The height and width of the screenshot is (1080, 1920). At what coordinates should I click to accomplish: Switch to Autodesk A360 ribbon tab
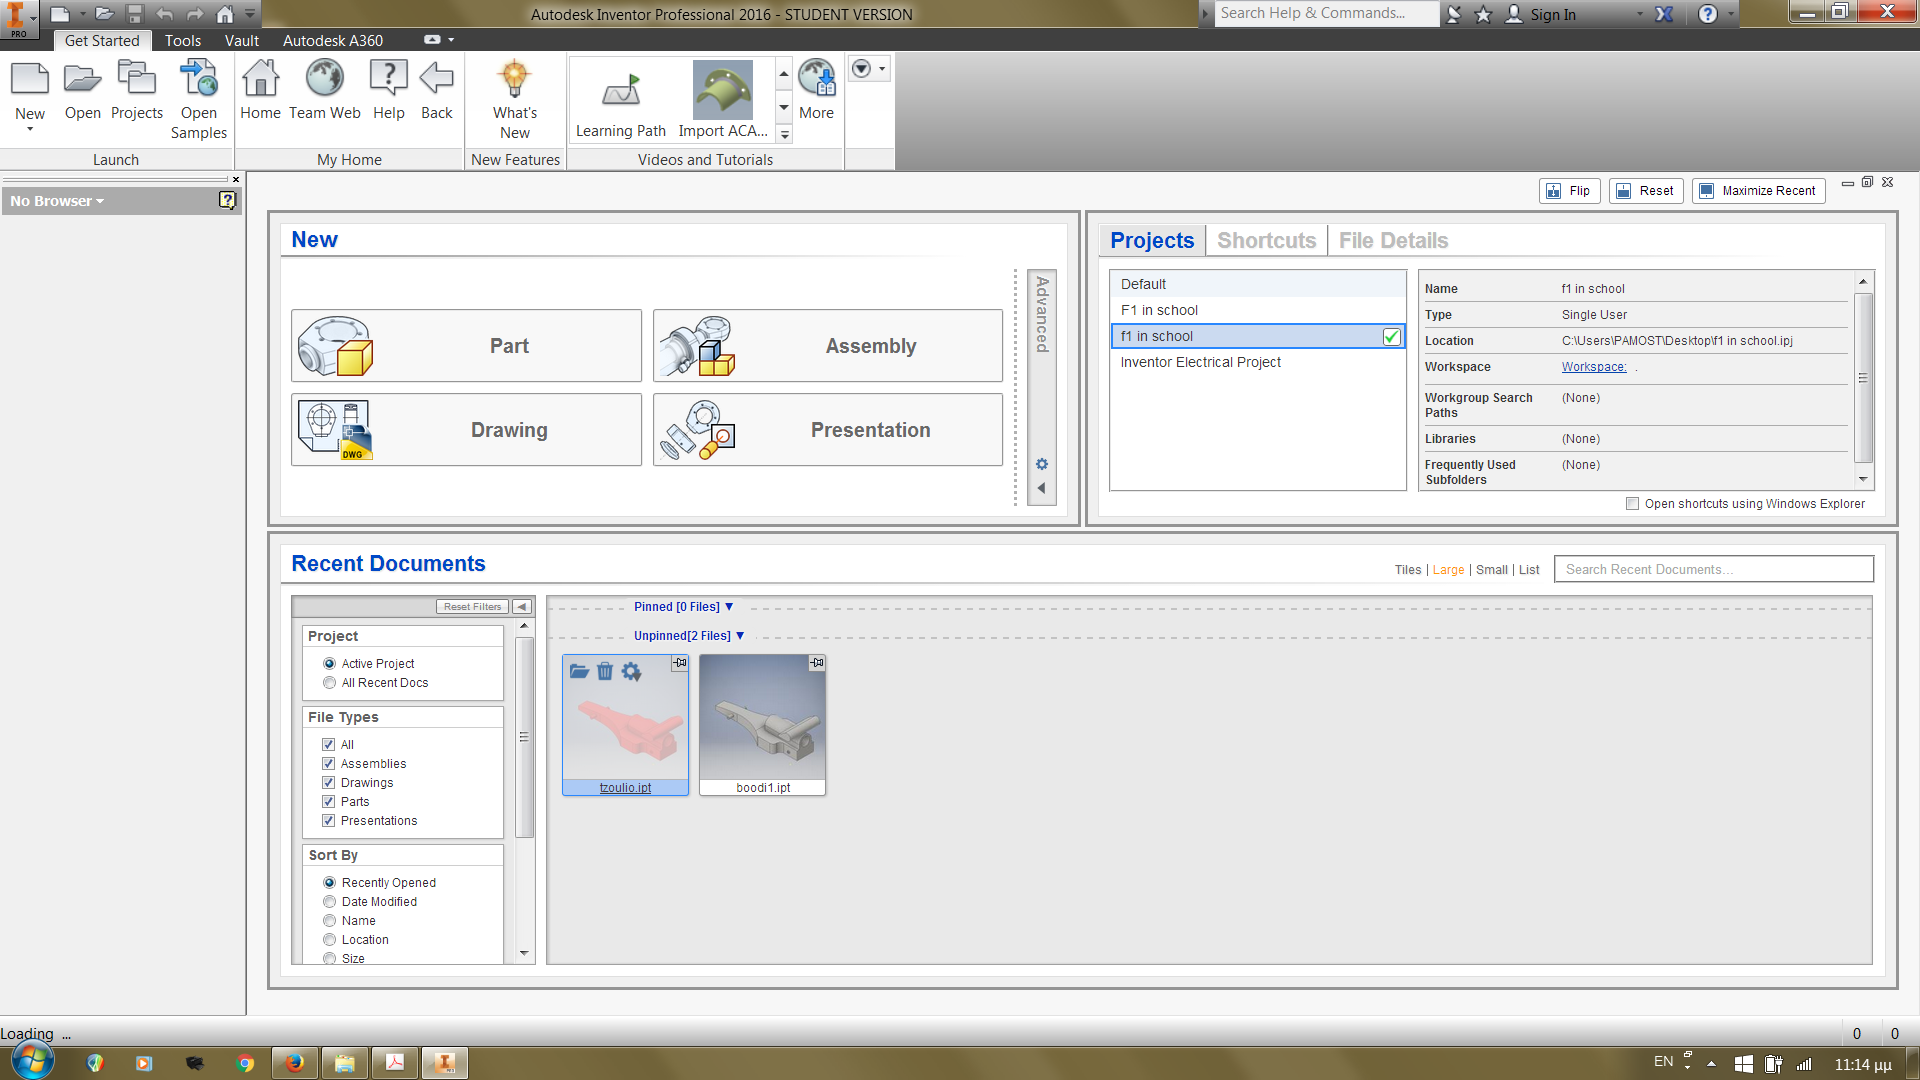tap(333, 41)
